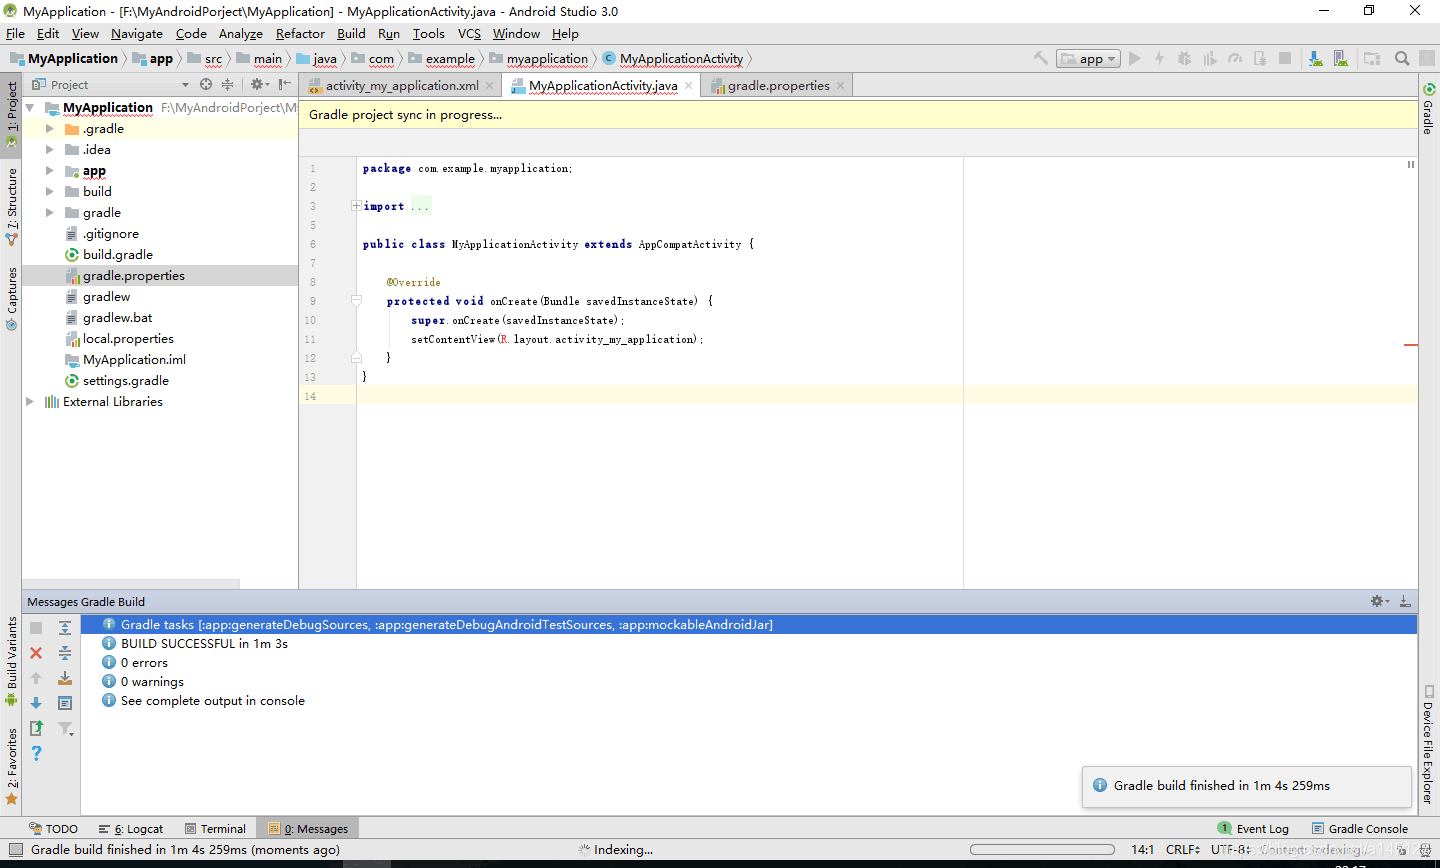Expand the gradle folder
The height and width of the screenshot is (868, 1440).
pyautogui.click(x=50, y=213)
